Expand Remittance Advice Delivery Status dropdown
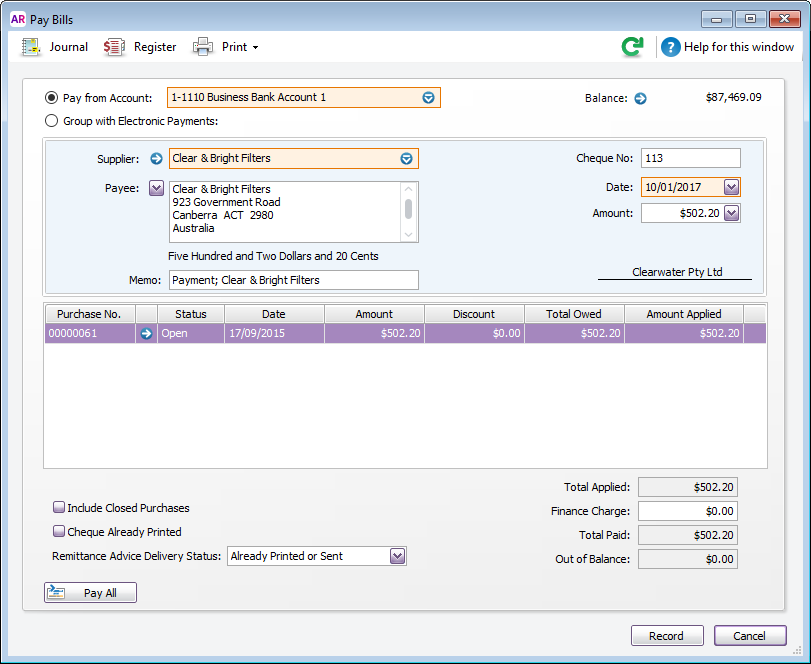 coord(397,556)
